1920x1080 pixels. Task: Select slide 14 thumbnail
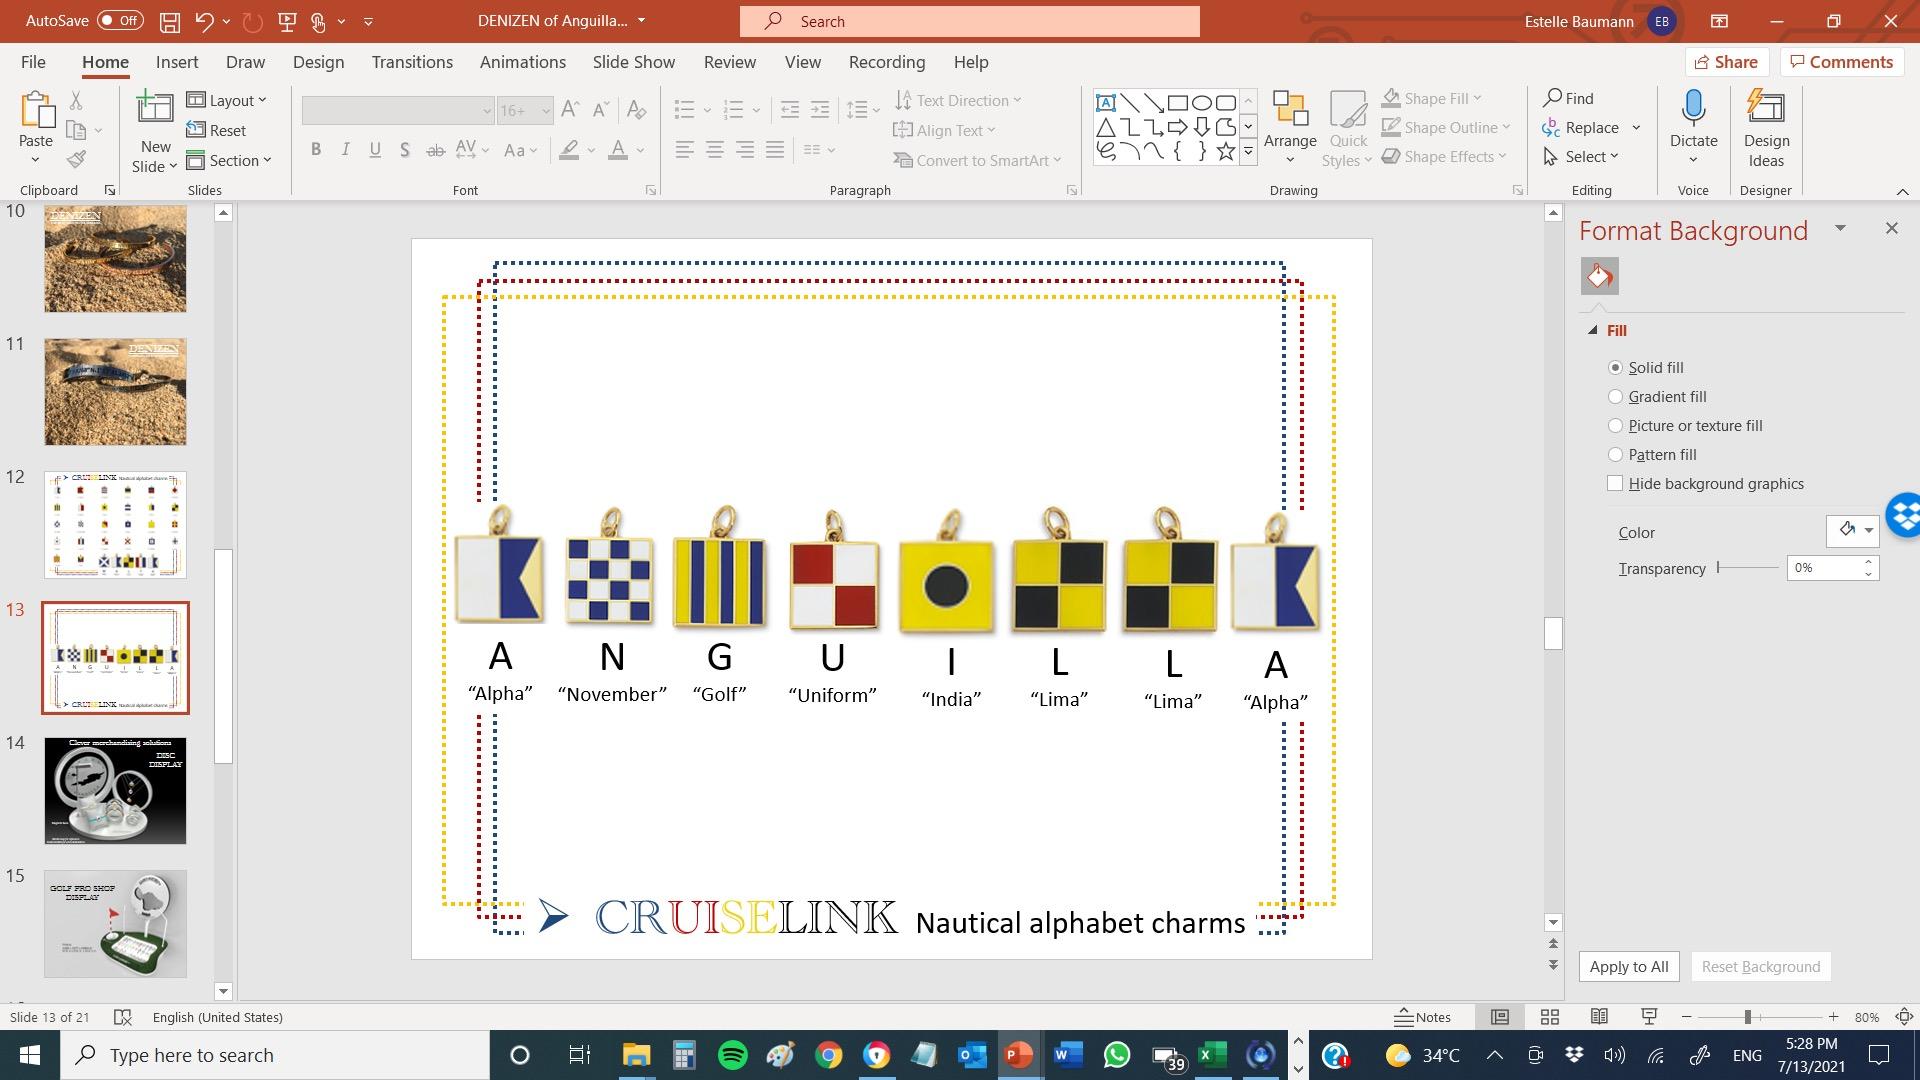115,791
